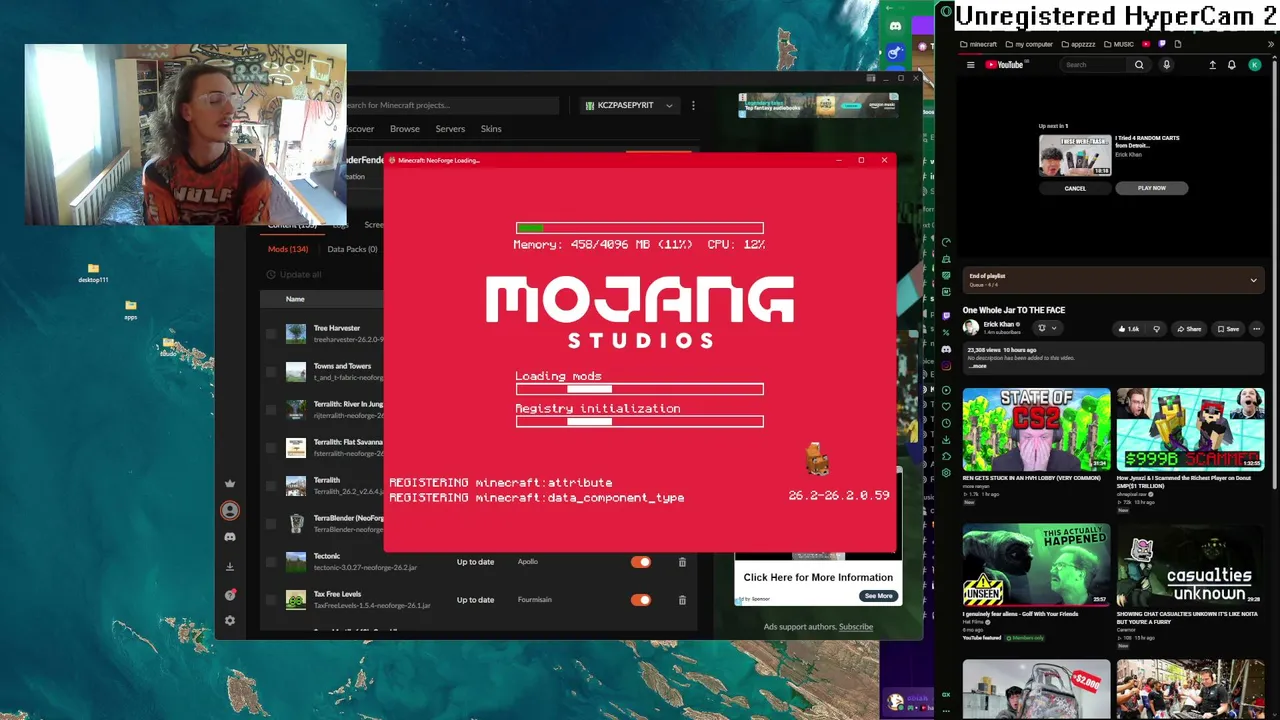Open the Modrinth sidebar downloads icon

230,566
